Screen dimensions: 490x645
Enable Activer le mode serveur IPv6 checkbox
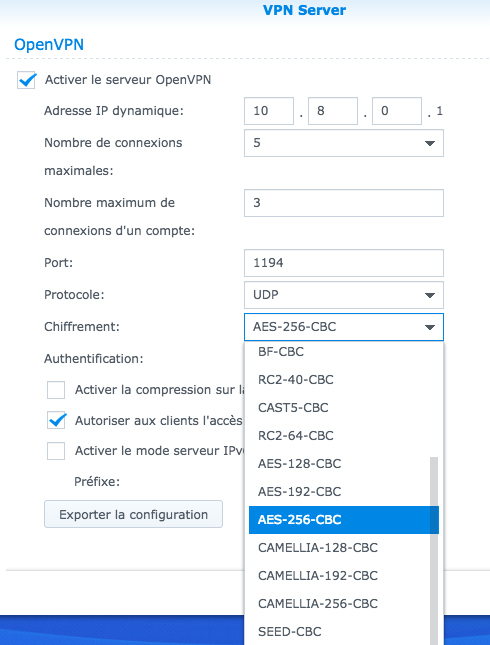(56, 451)
